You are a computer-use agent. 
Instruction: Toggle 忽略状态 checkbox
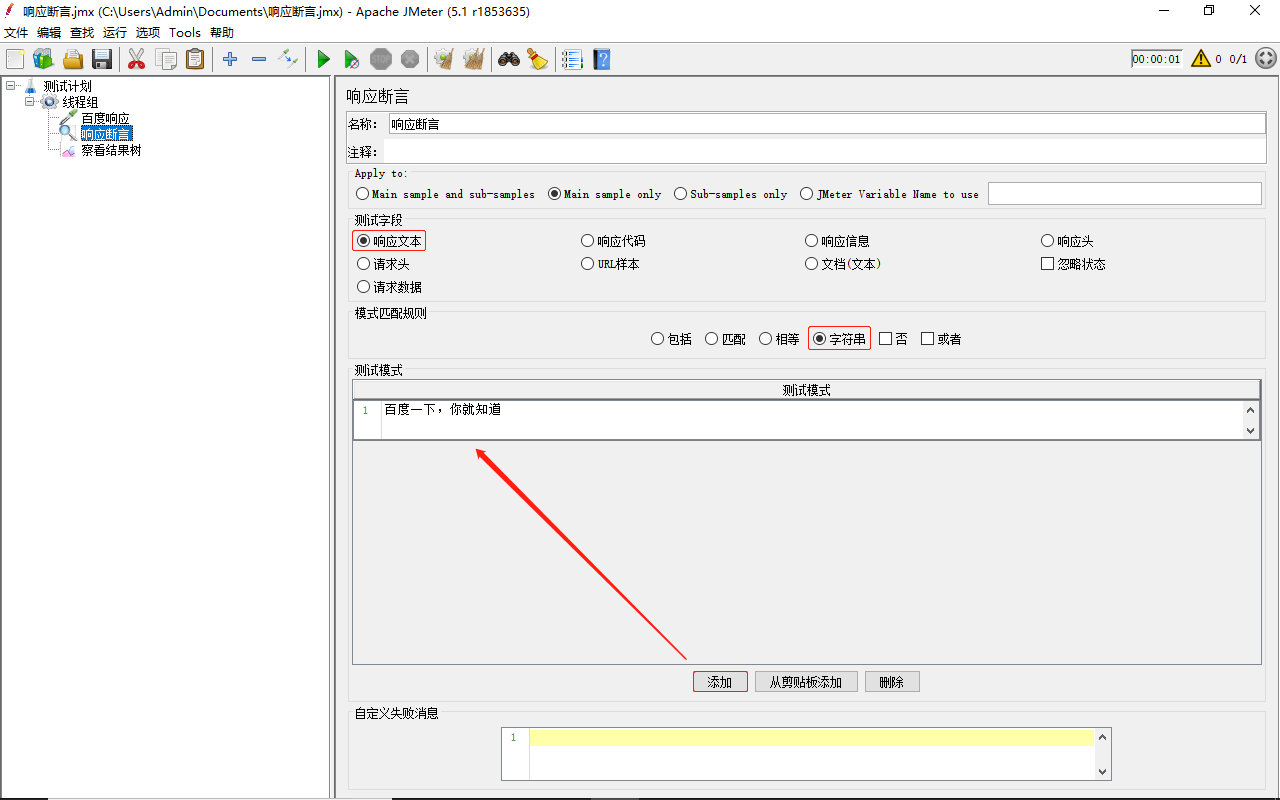pos(1073,264)
